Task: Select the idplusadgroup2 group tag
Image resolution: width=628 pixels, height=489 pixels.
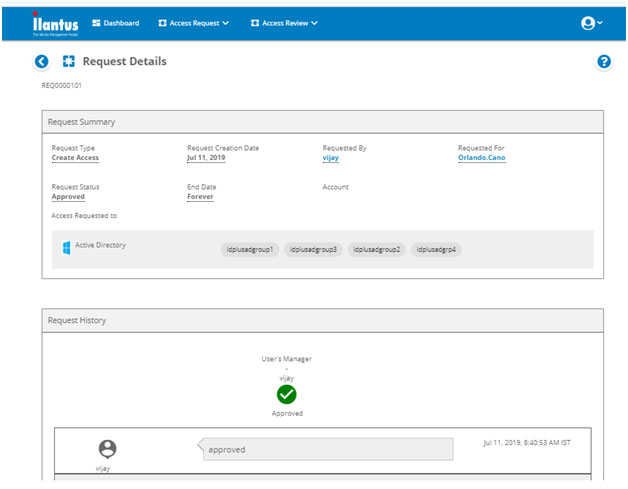Action: pyautogui.click(x=376, y=250)
